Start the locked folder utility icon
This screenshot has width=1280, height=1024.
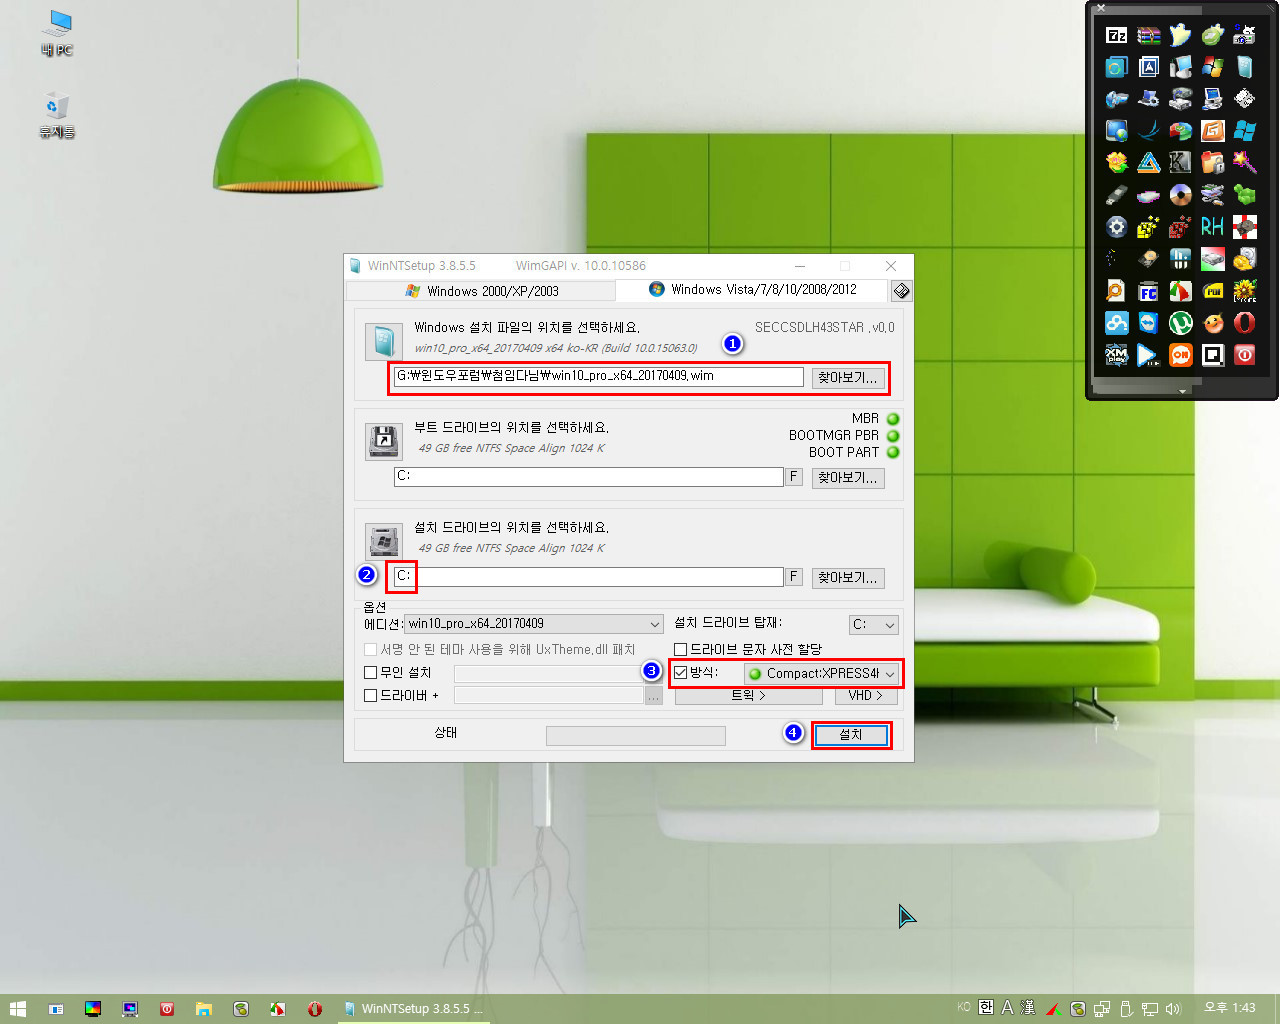click(x=1213, y=163)
